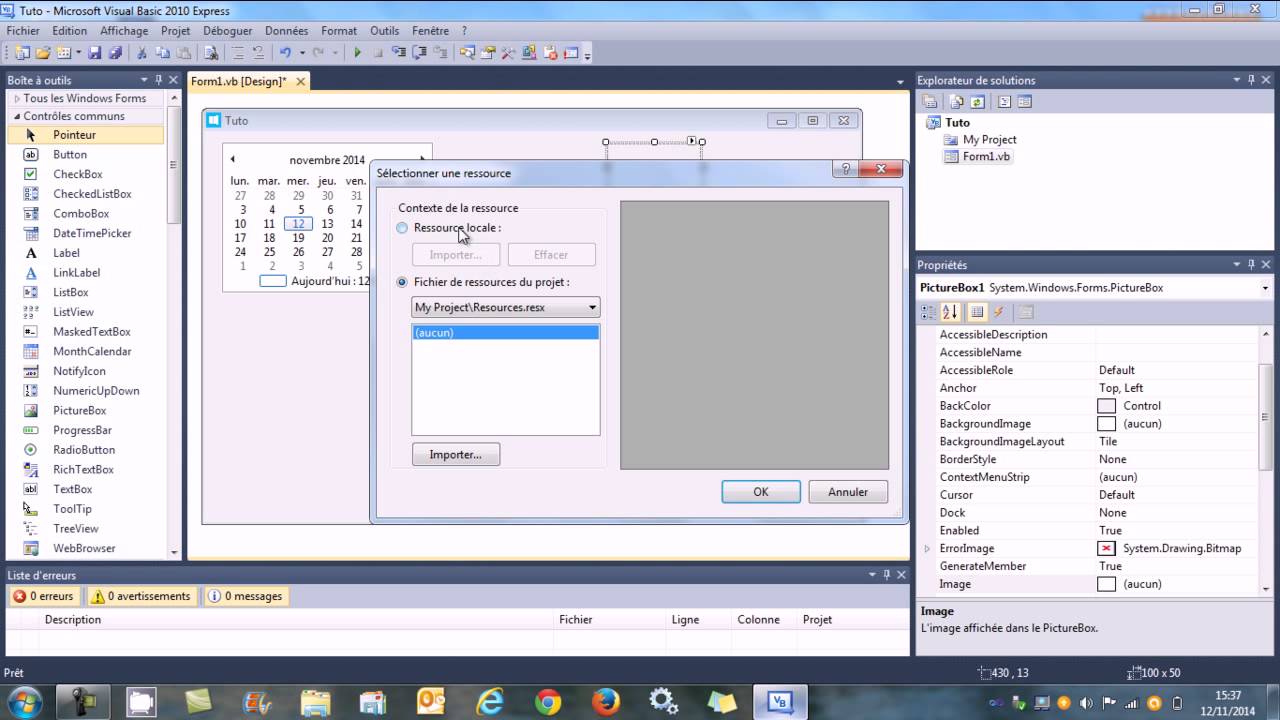
Task: Show the Properties grid icon in the Properties panel
Action: click(x=977, y=312)
